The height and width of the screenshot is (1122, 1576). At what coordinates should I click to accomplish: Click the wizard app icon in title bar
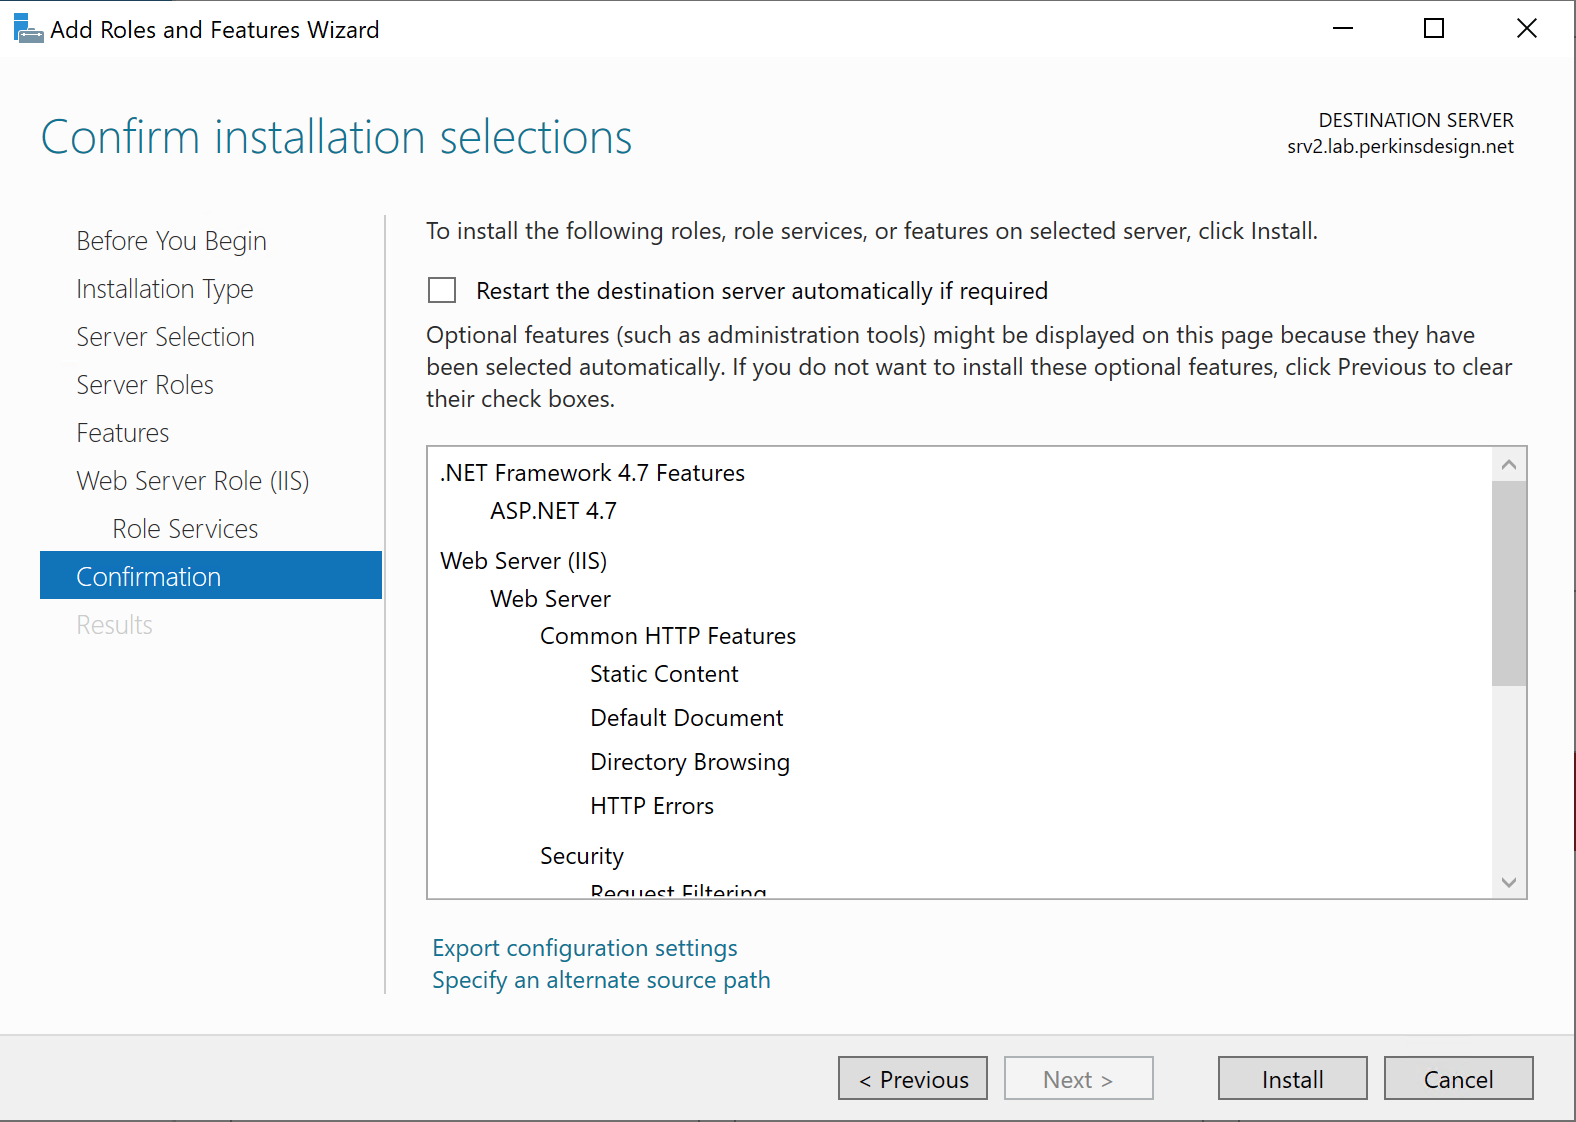point(27,29)
